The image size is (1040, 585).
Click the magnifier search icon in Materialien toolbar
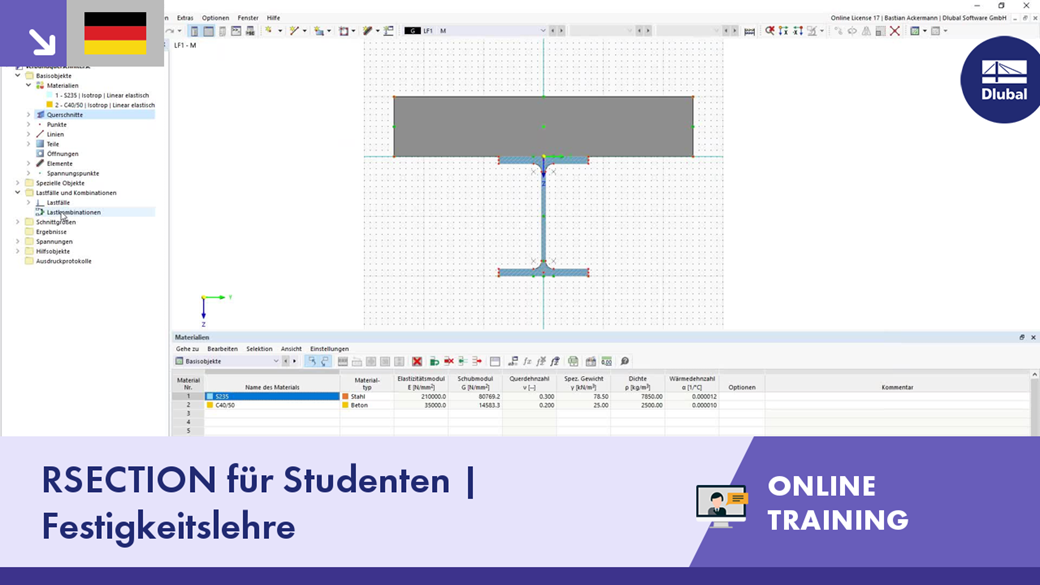click(625, 361)
